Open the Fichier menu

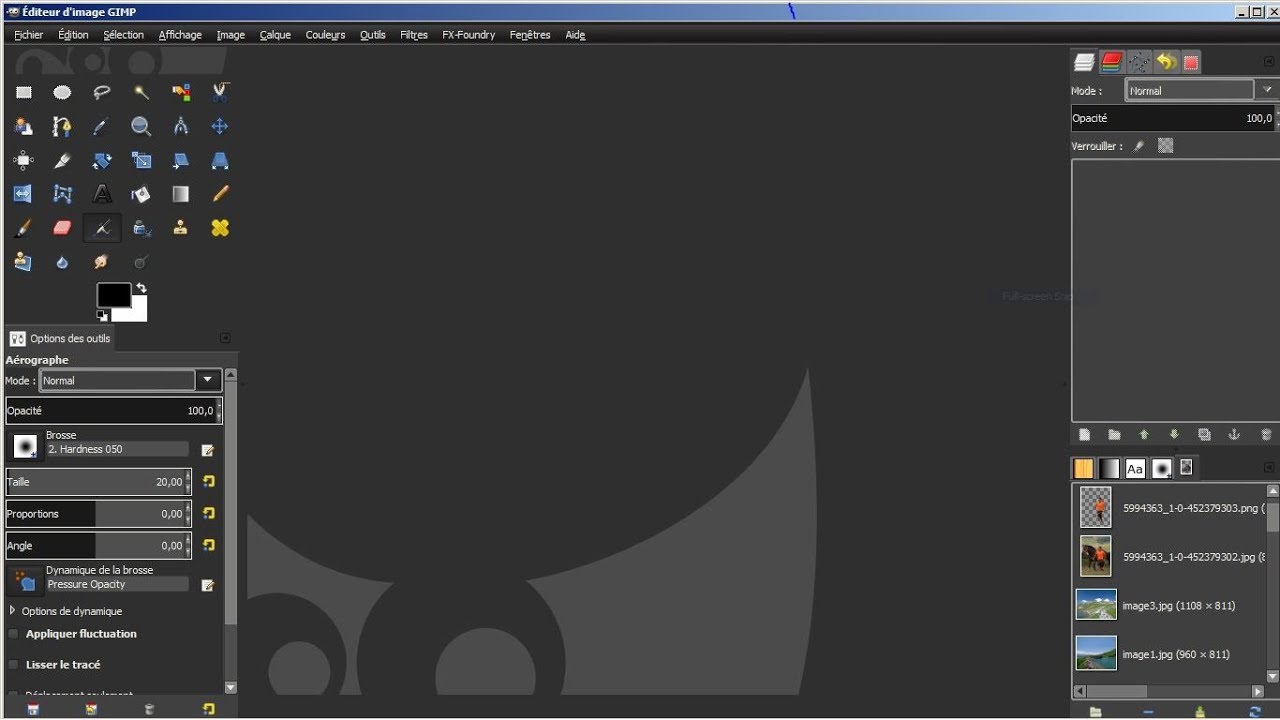pos(29,35)
